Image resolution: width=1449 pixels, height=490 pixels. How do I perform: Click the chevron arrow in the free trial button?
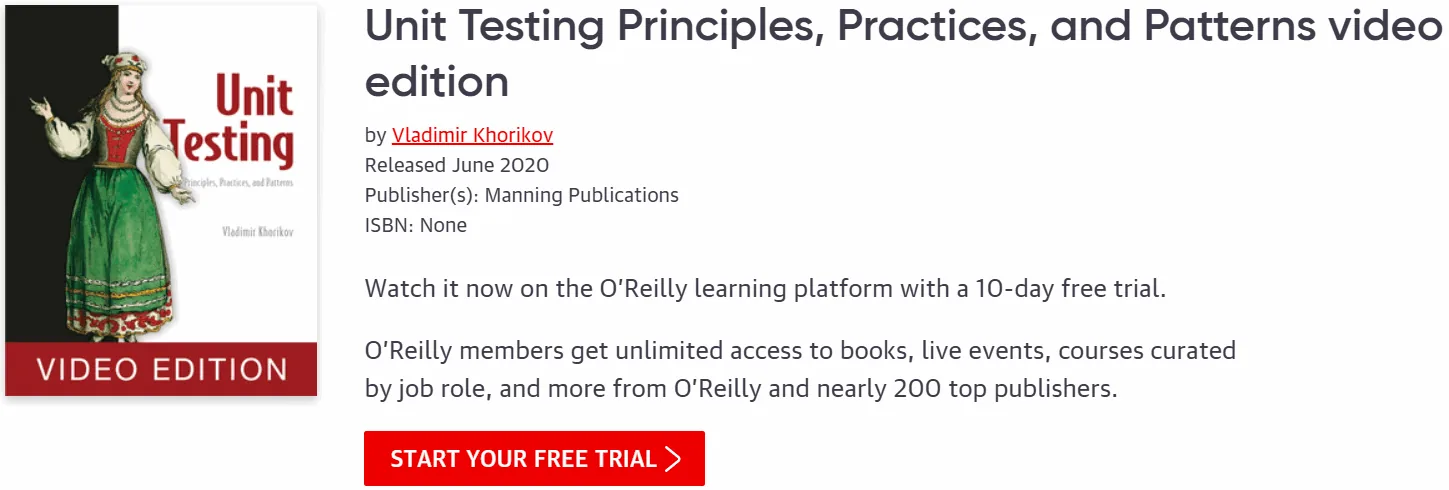coord(673,459)
